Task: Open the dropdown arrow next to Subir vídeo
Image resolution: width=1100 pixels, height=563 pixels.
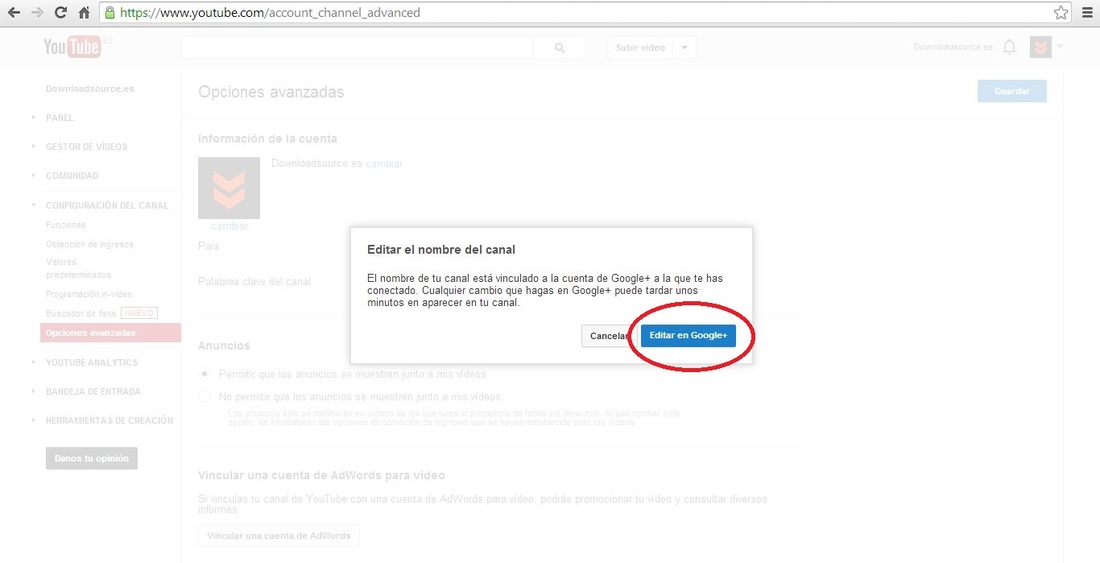Action: pos(685,48)
